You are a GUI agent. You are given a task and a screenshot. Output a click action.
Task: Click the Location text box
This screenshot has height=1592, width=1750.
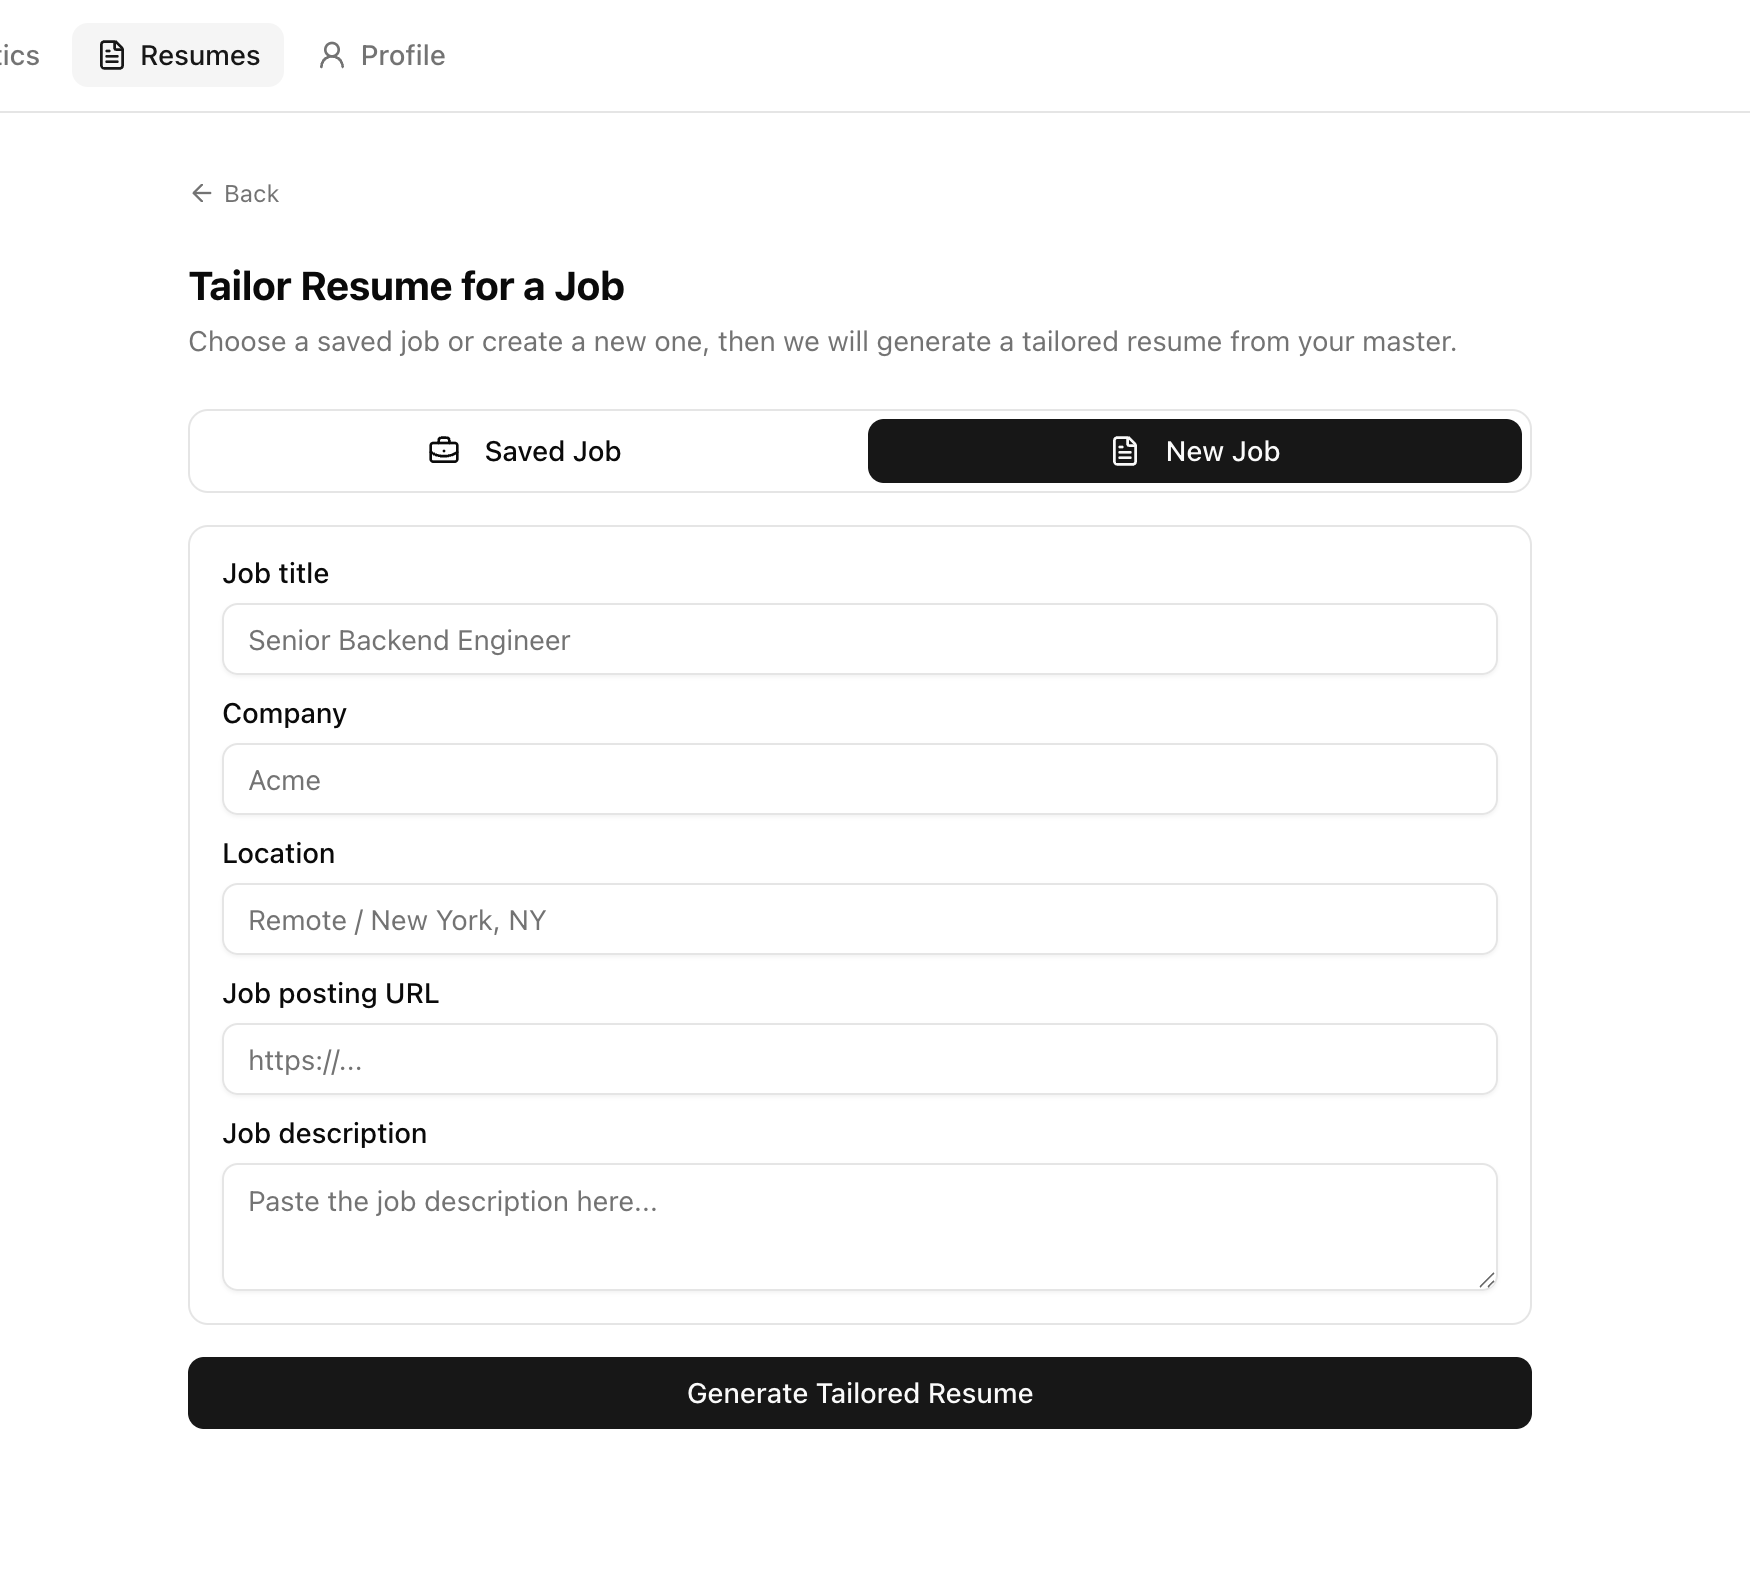(859, 919)
